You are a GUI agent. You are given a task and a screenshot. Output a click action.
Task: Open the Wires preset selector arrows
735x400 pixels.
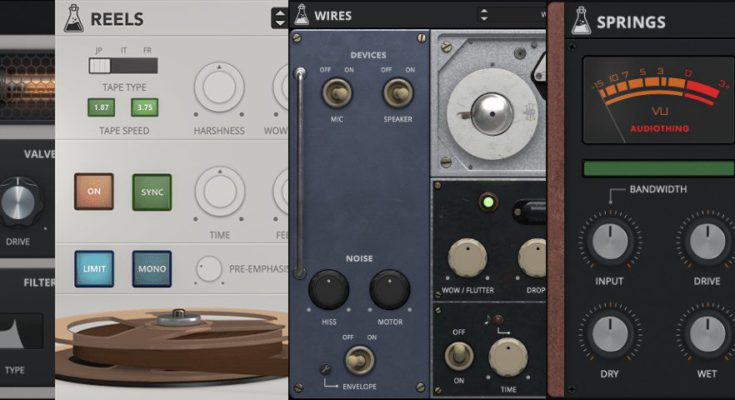(483, 15)
